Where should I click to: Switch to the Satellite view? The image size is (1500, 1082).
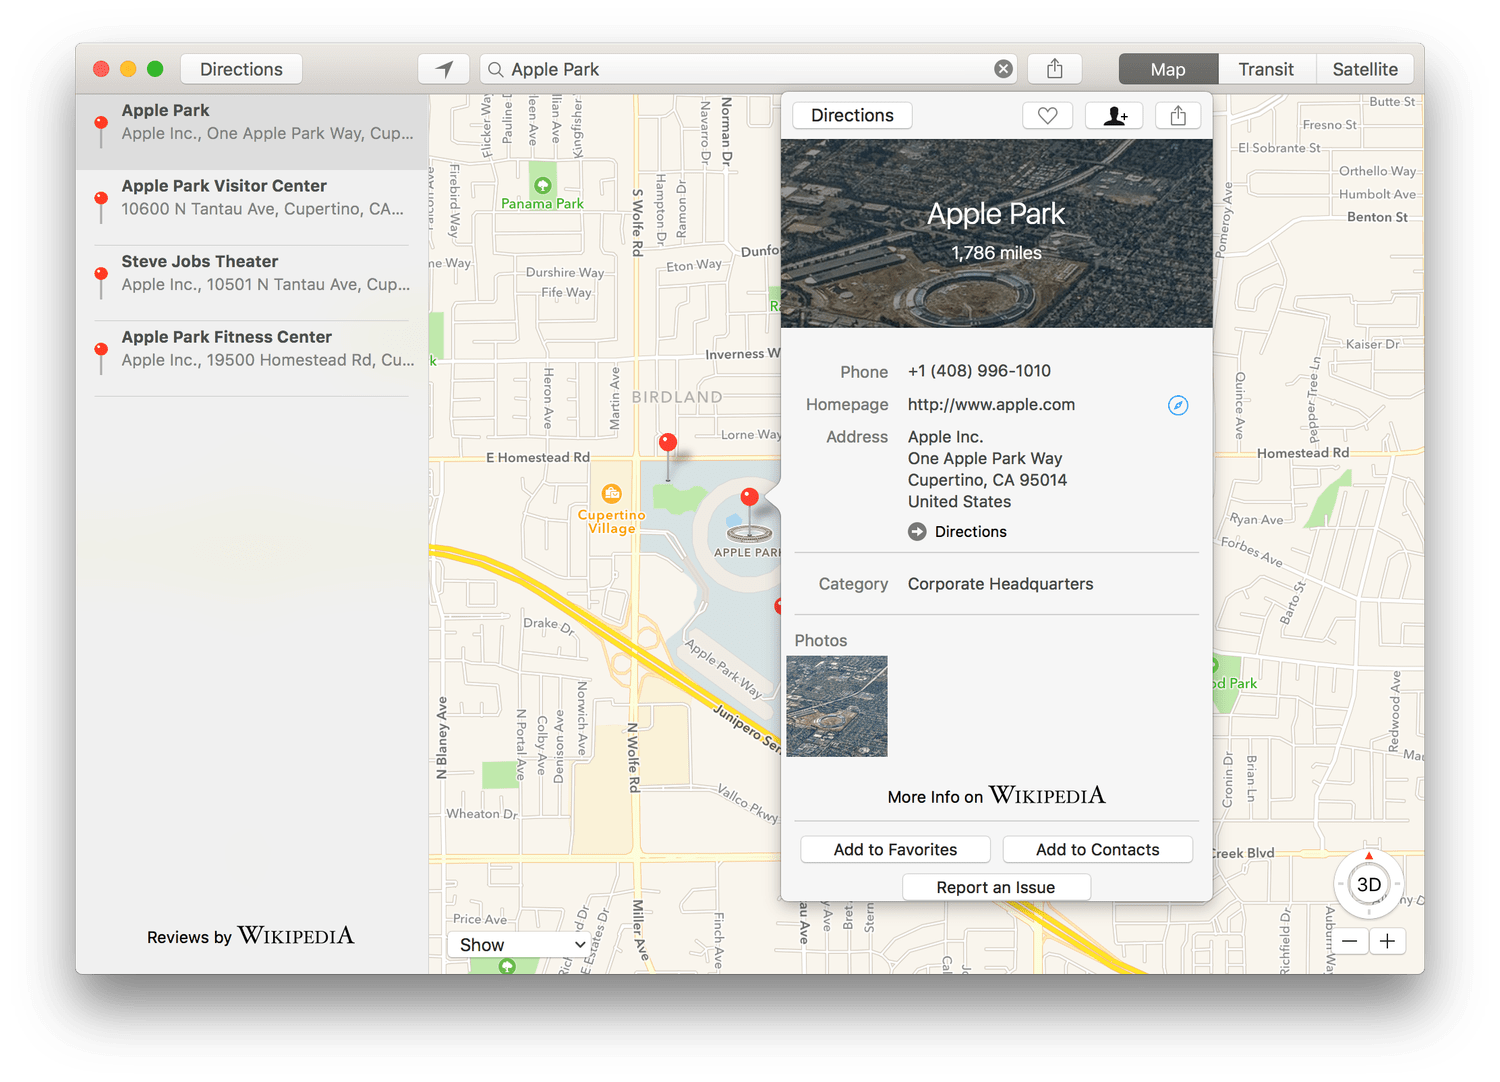[x=1364, y=69]
